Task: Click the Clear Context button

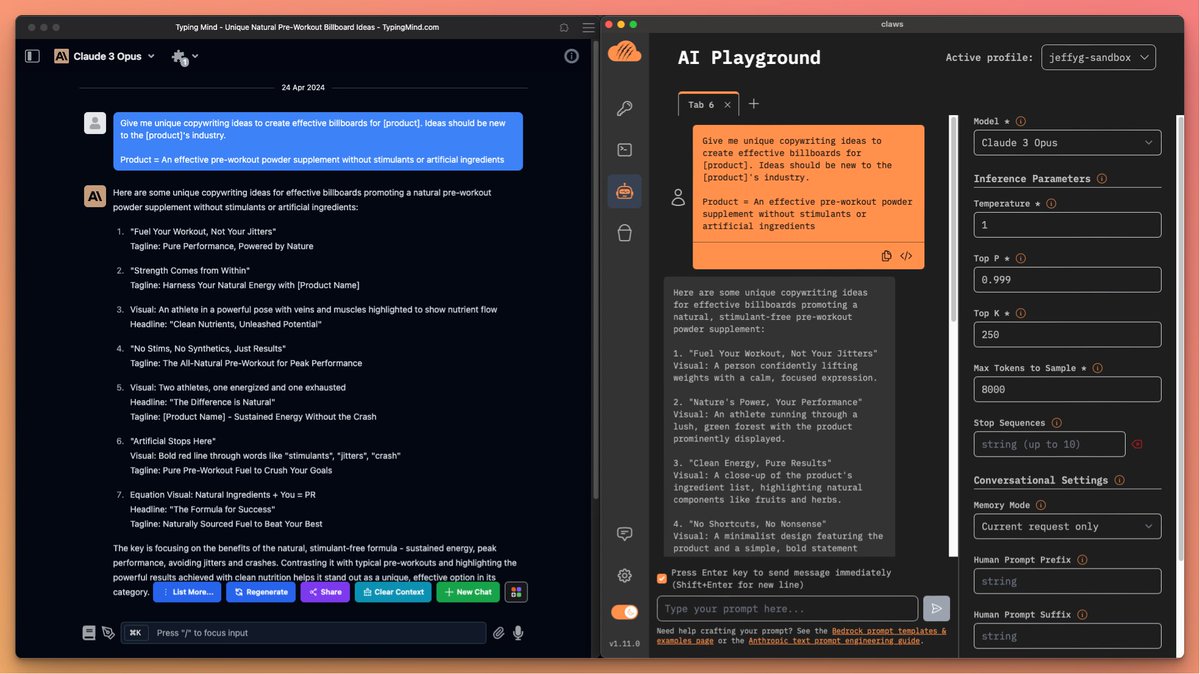Action: tap(393, 592)
